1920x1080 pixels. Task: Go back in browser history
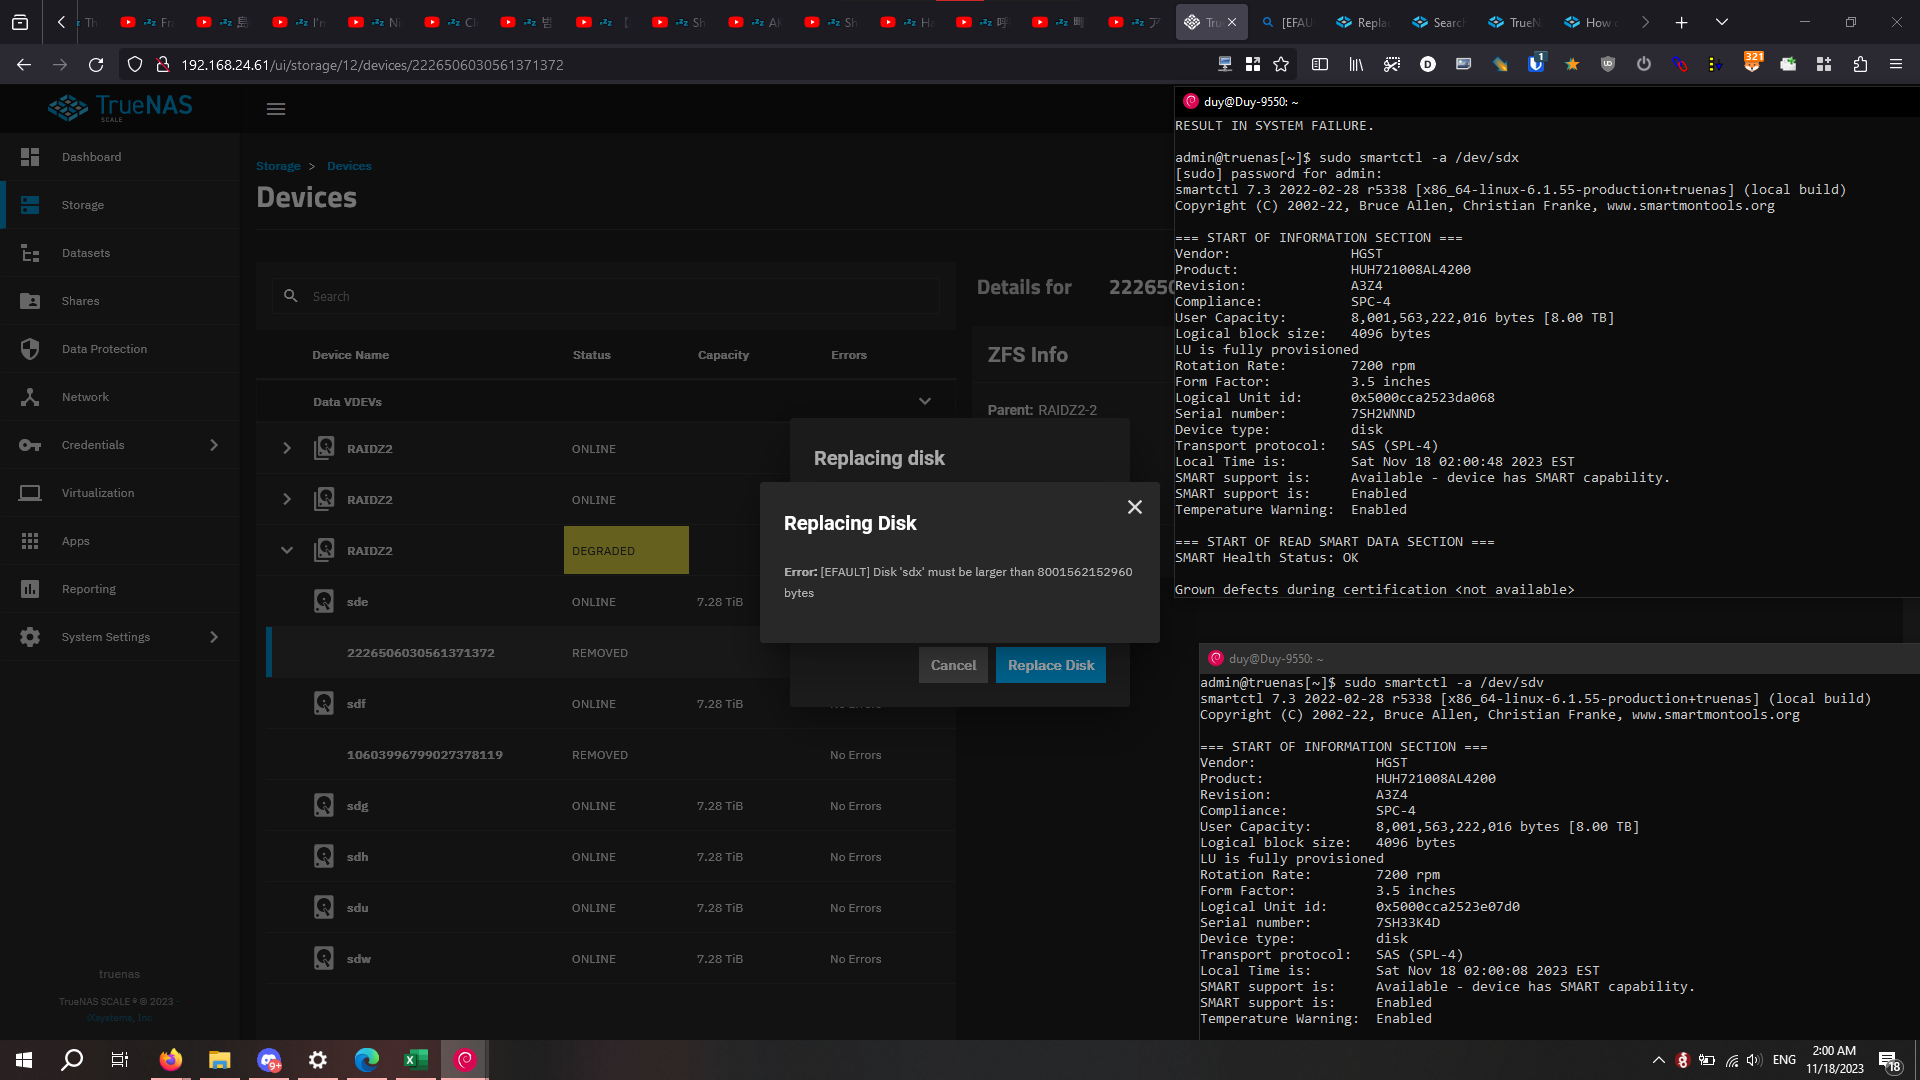click(24, 64)
